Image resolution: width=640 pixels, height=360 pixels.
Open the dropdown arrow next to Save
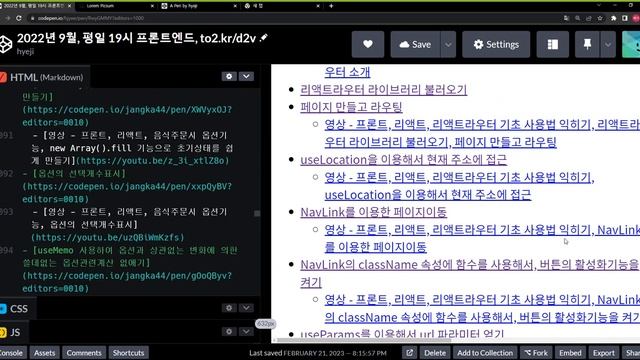coord(448,44)
